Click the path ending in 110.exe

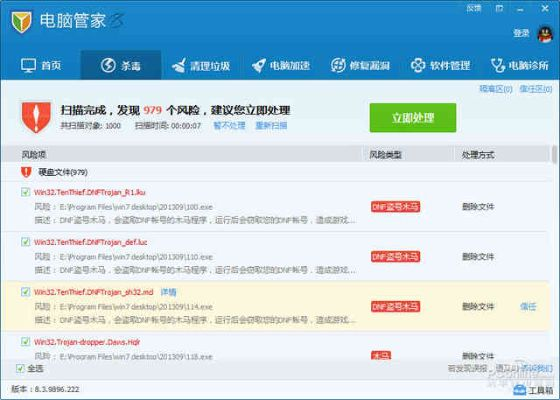136,257
